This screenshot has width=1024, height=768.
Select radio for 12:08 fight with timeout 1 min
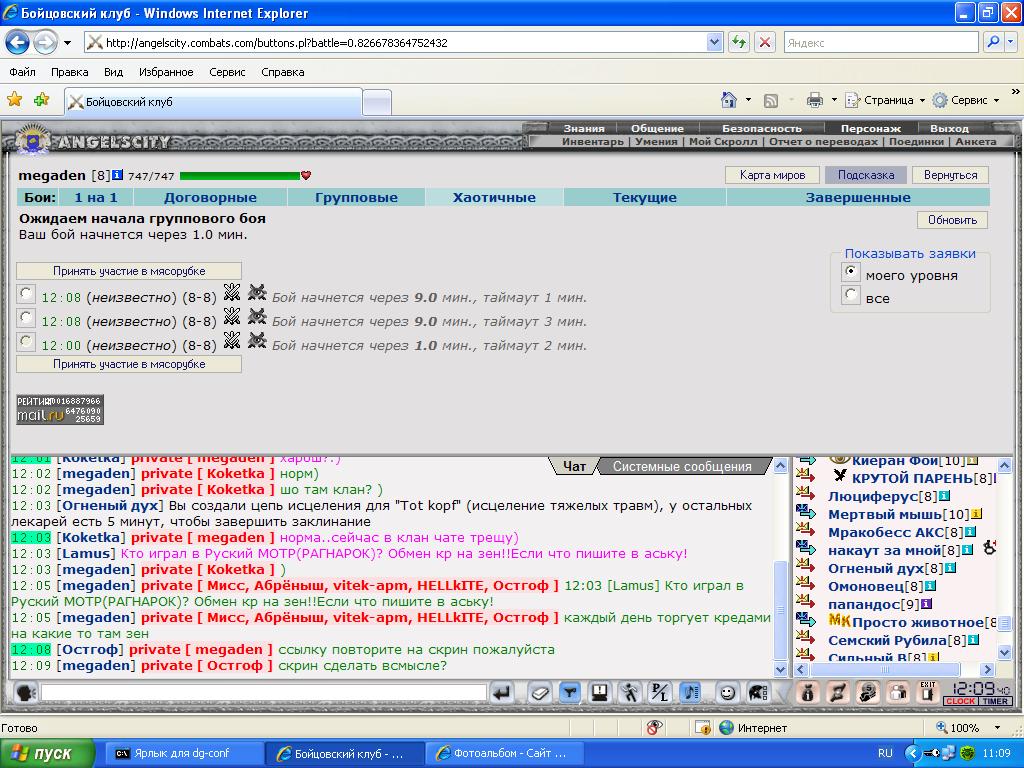25,293
